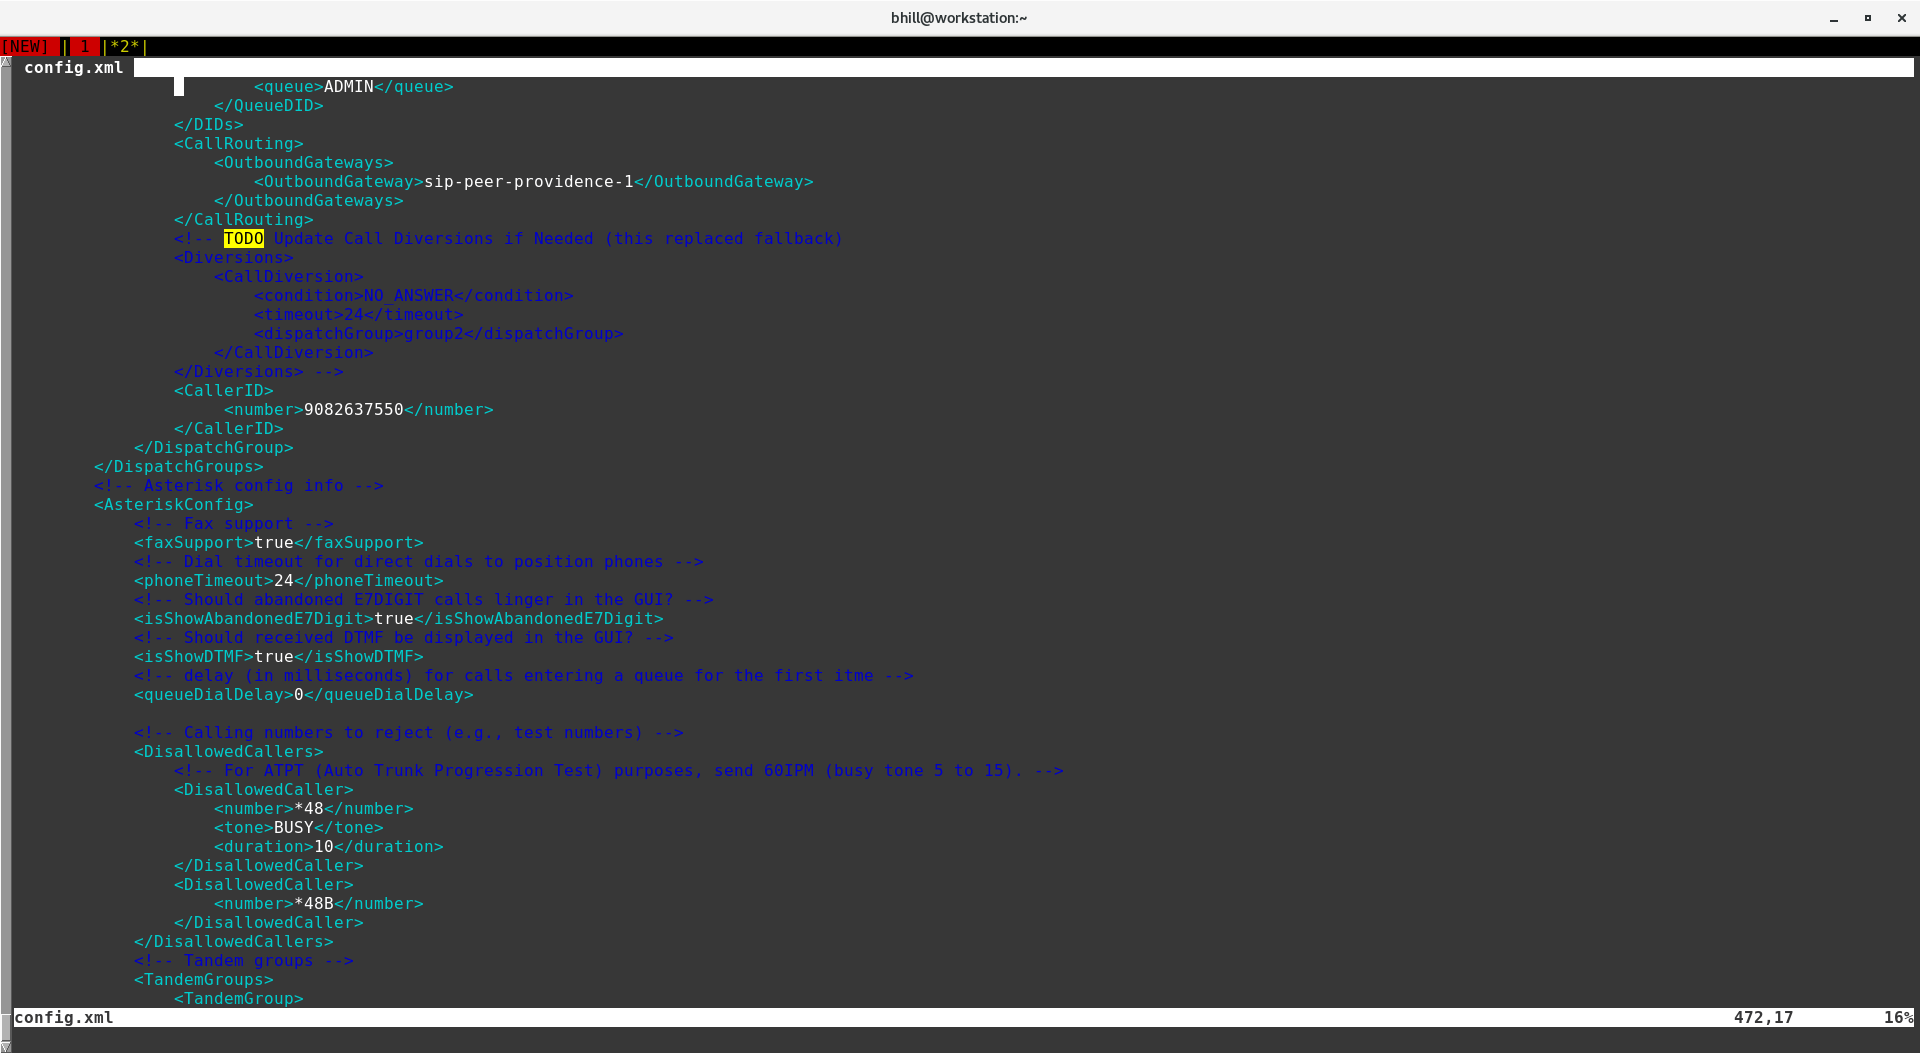1920x1053 pixels.
Task: Click the first <DisallowedCaller> opening tag
Action: (264, 789)
